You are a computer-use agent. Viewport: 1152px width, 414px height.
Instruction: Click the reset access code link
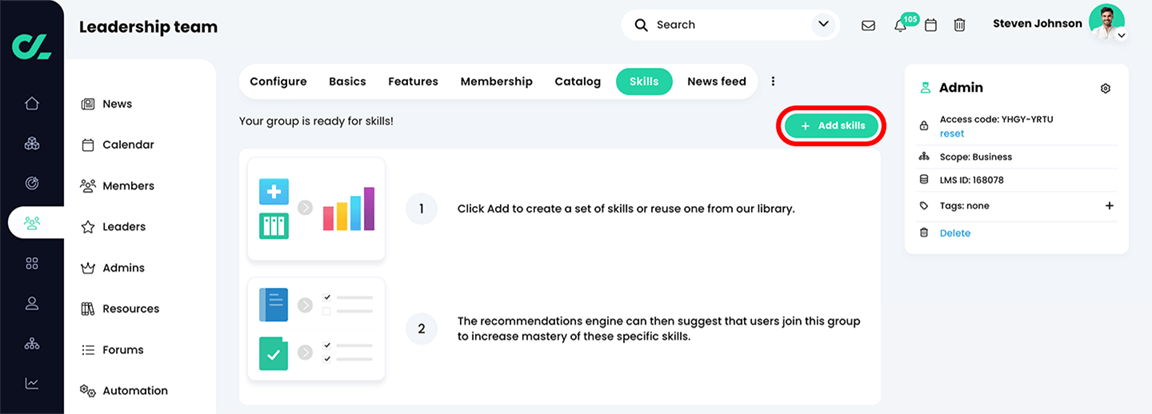tap(951, 134)
